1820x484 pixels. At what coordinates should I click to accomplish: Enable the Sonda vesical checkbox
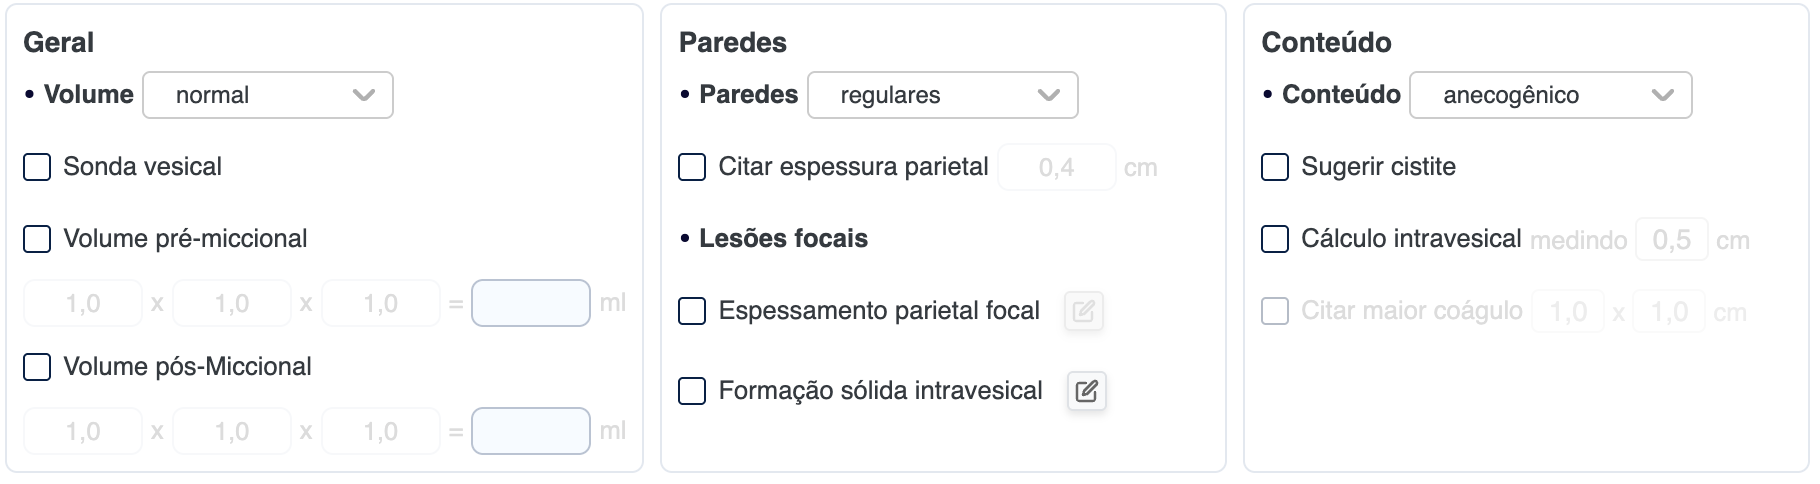pyautogui.click(x=37, y=167)
